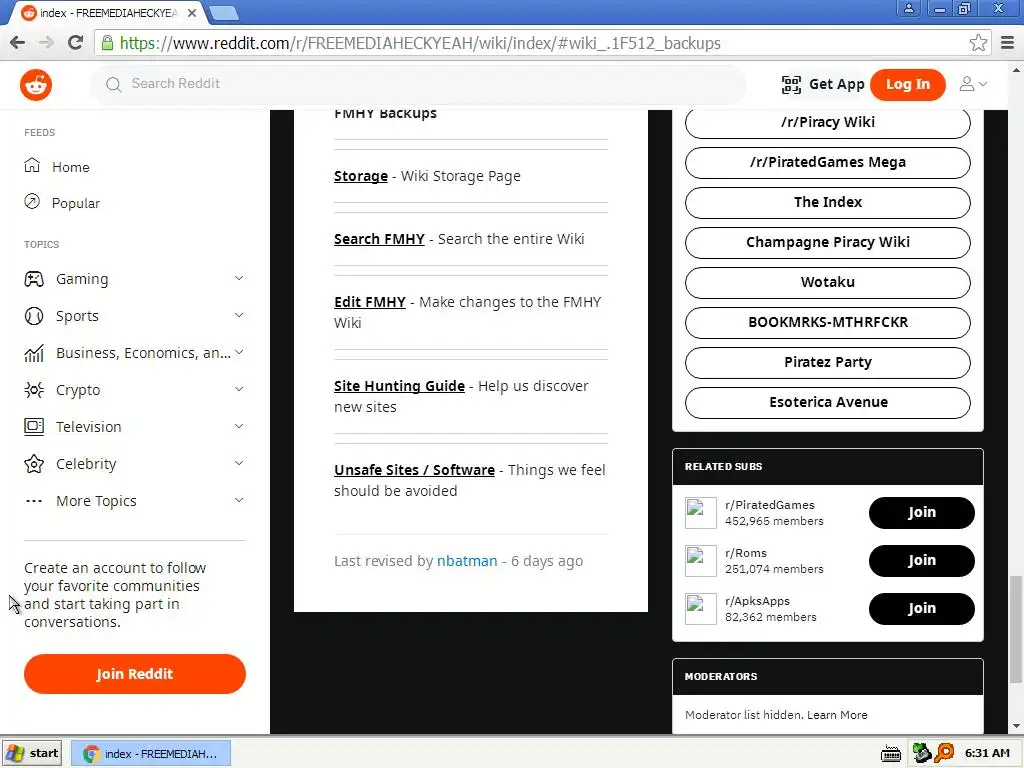Open the user profile icon menu
The height and width of the screenshot is (768, 1024).
pos(972,84)
